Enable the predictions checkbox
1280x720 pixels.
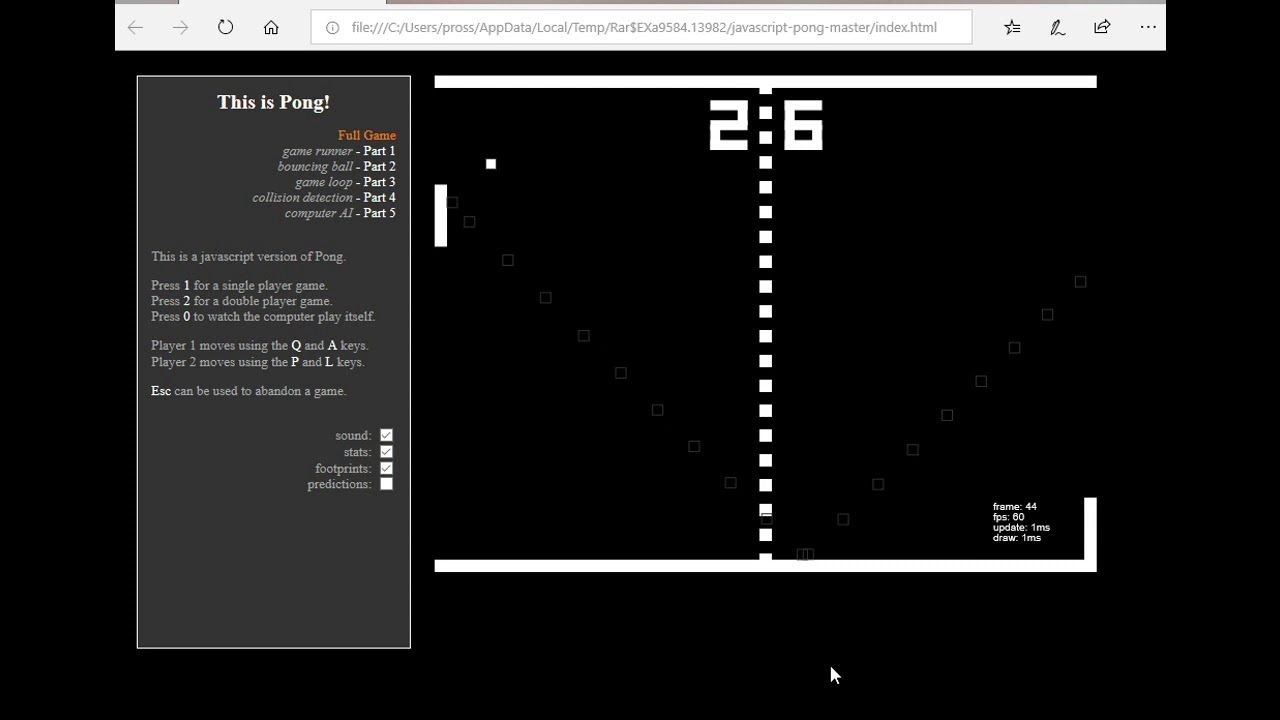pyautogui.click(x=386, y=484)
